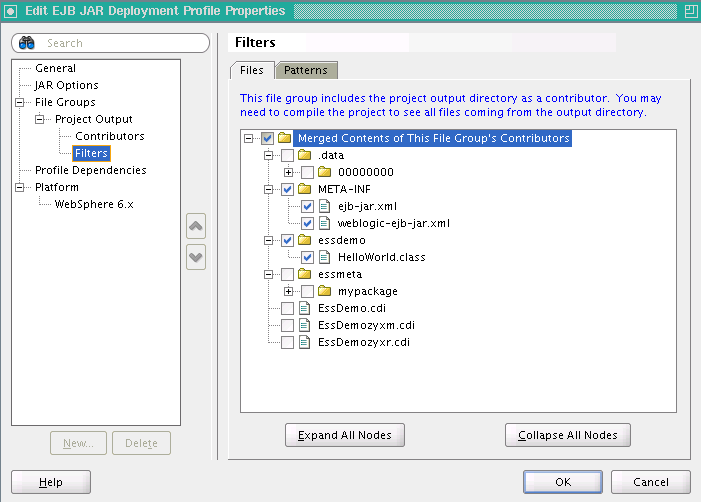Confirm with the OK button
This screenshot has width=701, height=502.
563,482
